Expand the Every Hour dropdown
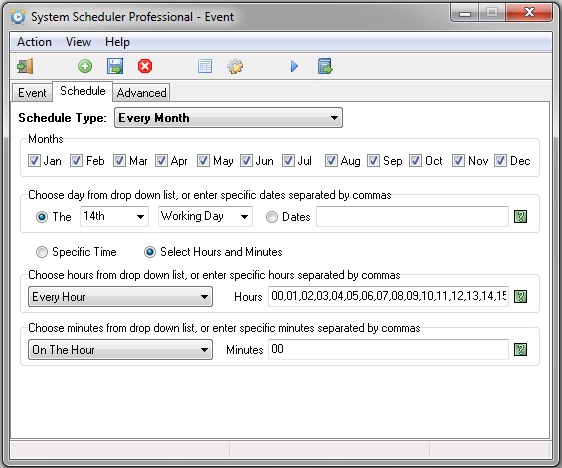This screenshot has height=468, width=562. [120, 296]
